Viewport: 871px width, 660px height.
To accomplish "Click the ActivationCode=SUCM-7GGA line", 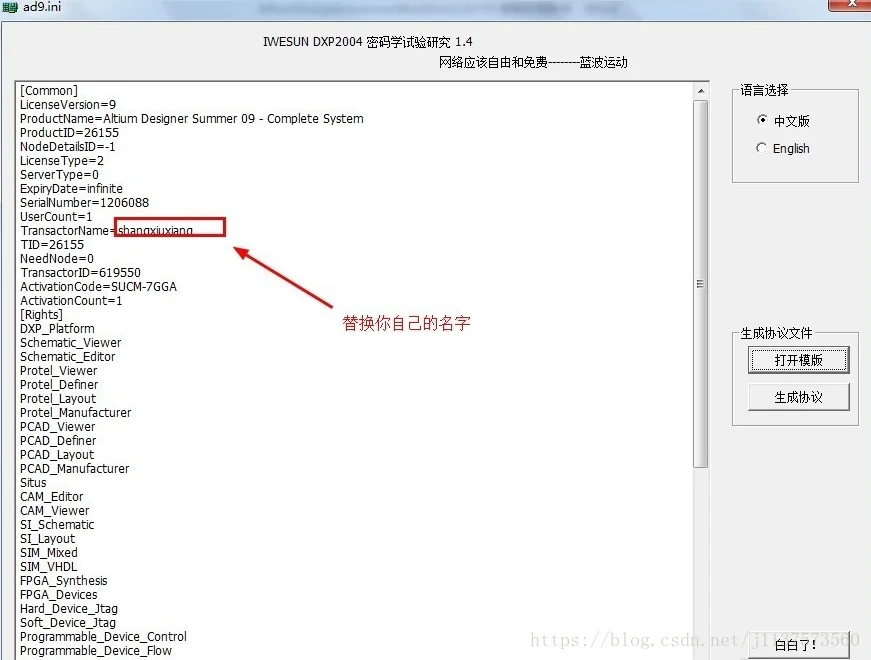I will point(98,287).
